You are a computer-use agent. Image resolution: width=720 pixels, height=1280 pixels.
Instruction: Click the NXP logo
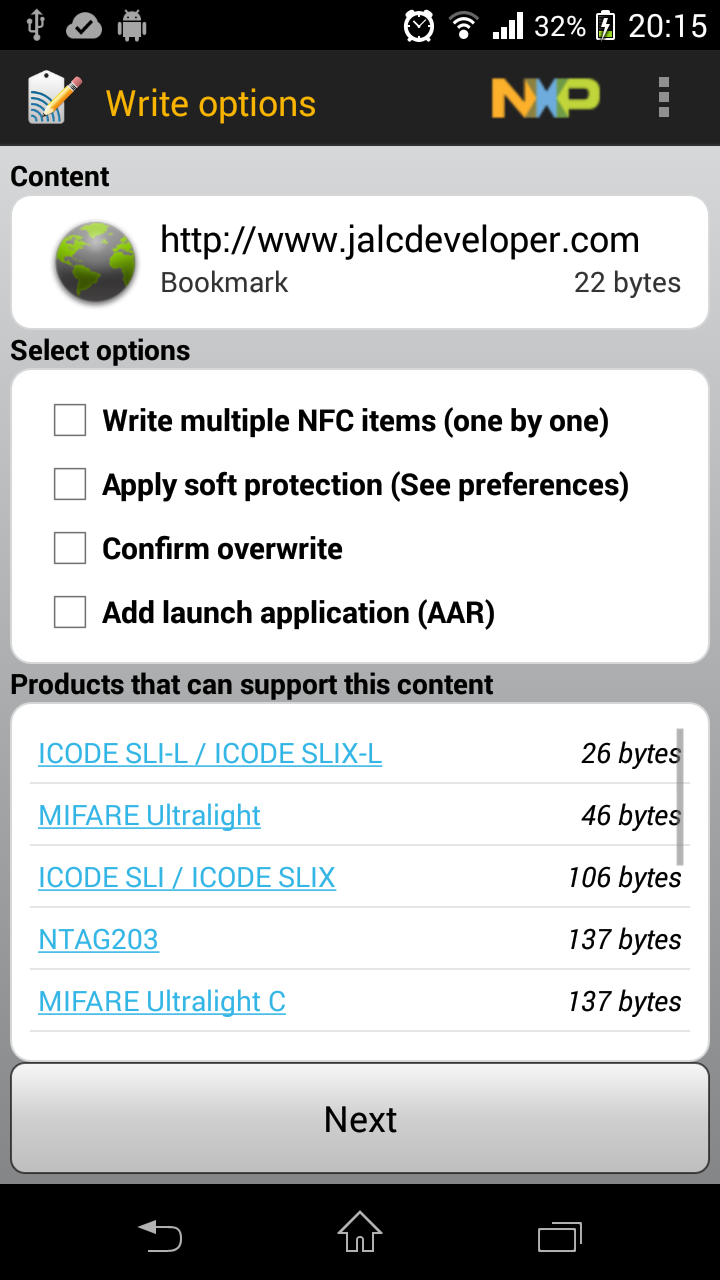[545, 97]
